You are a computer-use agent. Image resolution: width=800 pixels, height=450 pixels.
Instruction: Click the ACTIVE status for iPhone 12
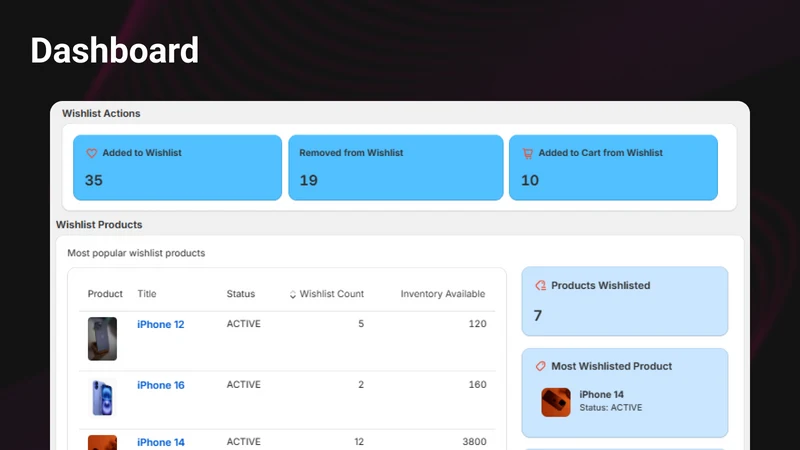(243, 324)
